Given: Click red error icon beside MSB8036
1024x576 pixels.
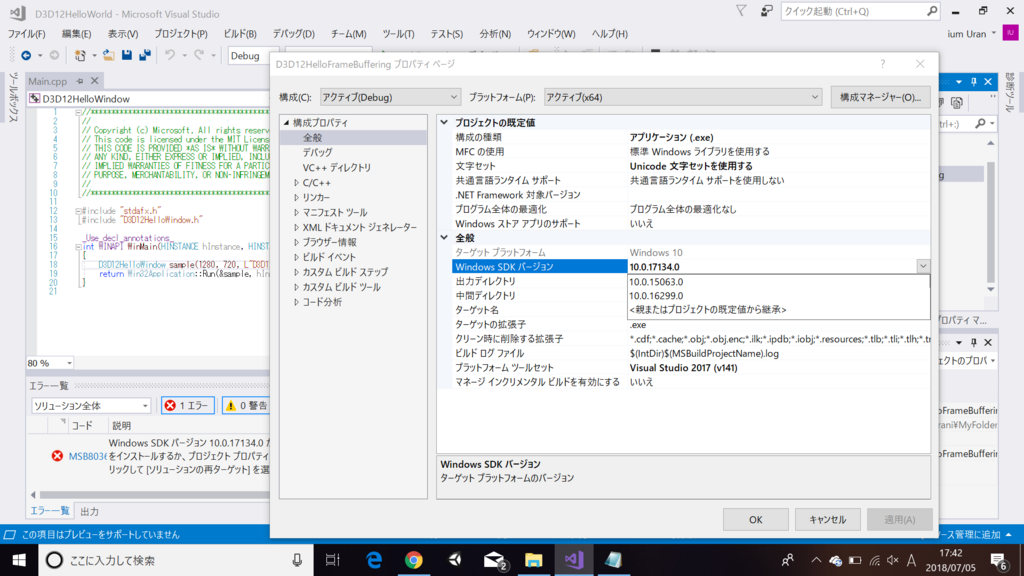Looking at the screenshot, I should pos(57,456).
